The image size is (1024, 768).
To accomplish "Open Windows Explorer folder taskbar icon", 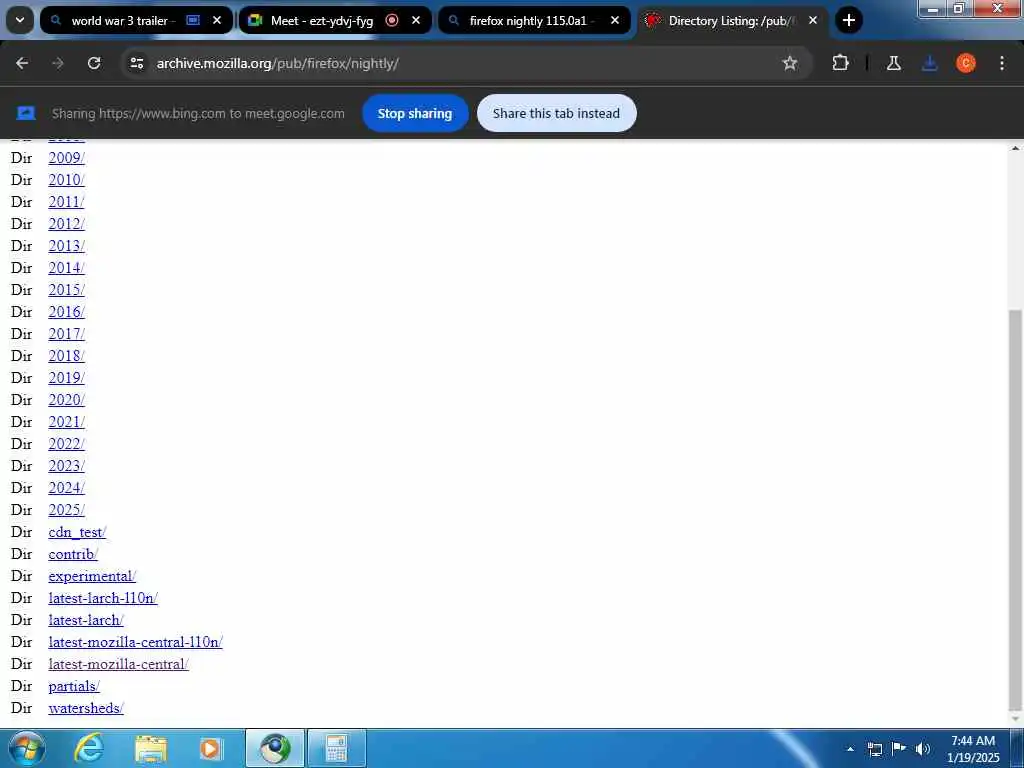I will point(151,748).
